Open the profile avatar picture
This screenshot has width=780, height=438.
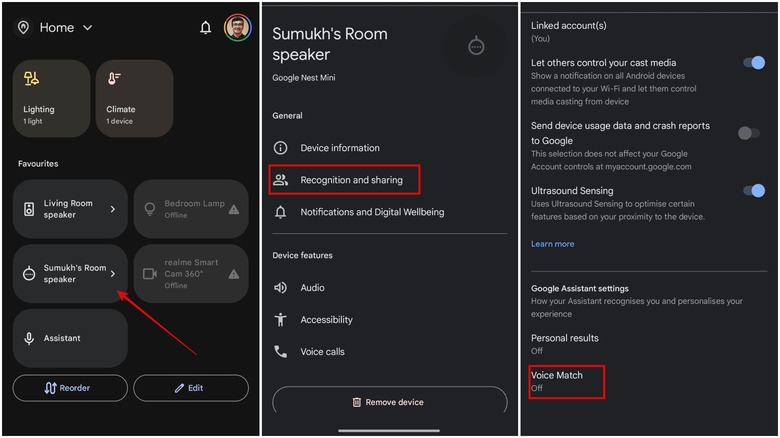[238, 28]
